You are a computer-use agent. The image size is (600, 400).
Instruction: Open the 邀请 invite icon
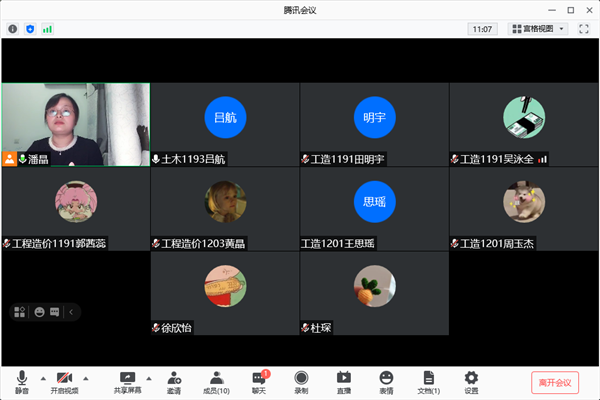point(174,380)
